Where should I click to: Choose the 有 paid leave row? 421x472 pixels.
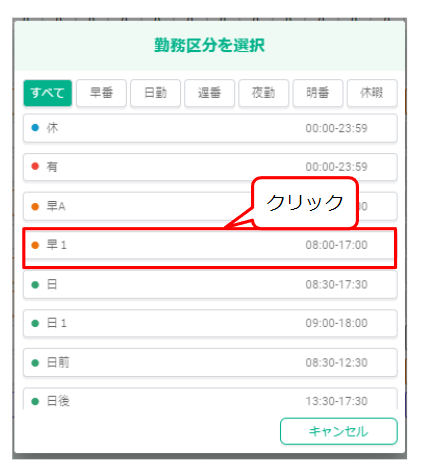click(x=210, y=167)
